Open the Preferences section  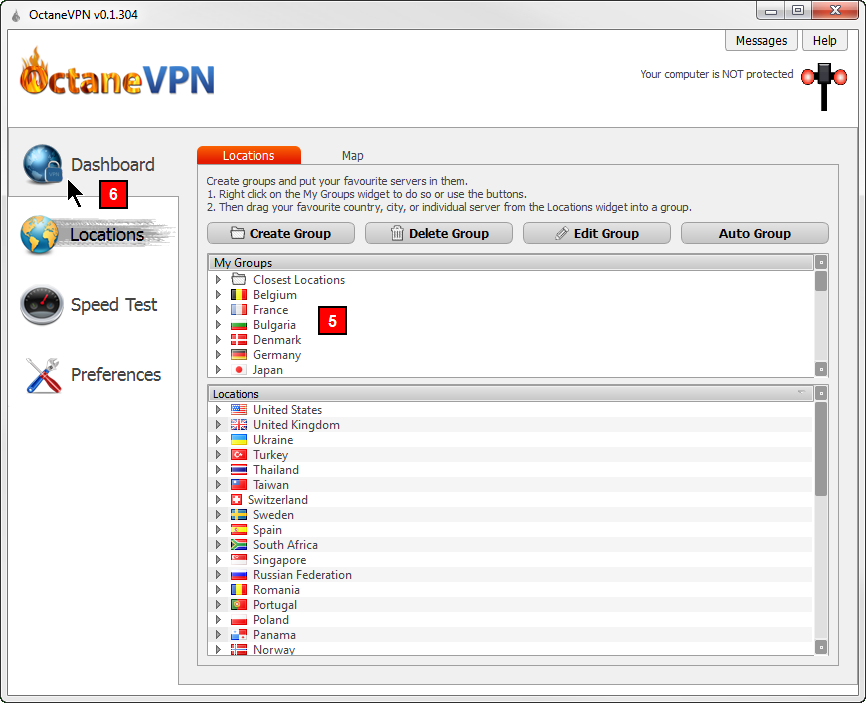(116, 375)
